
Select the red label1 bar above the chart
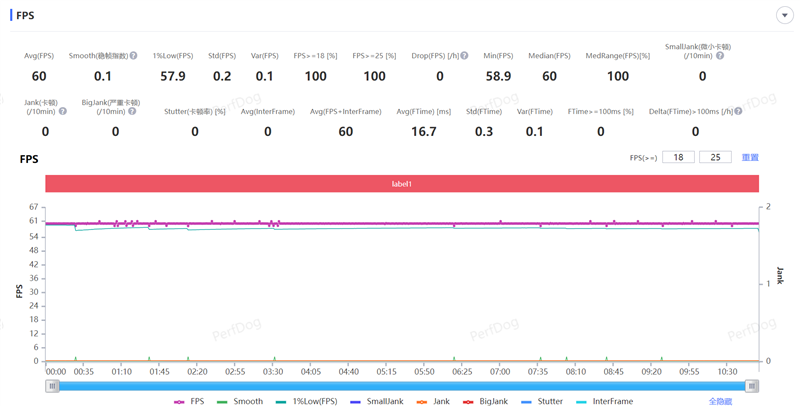401,184
